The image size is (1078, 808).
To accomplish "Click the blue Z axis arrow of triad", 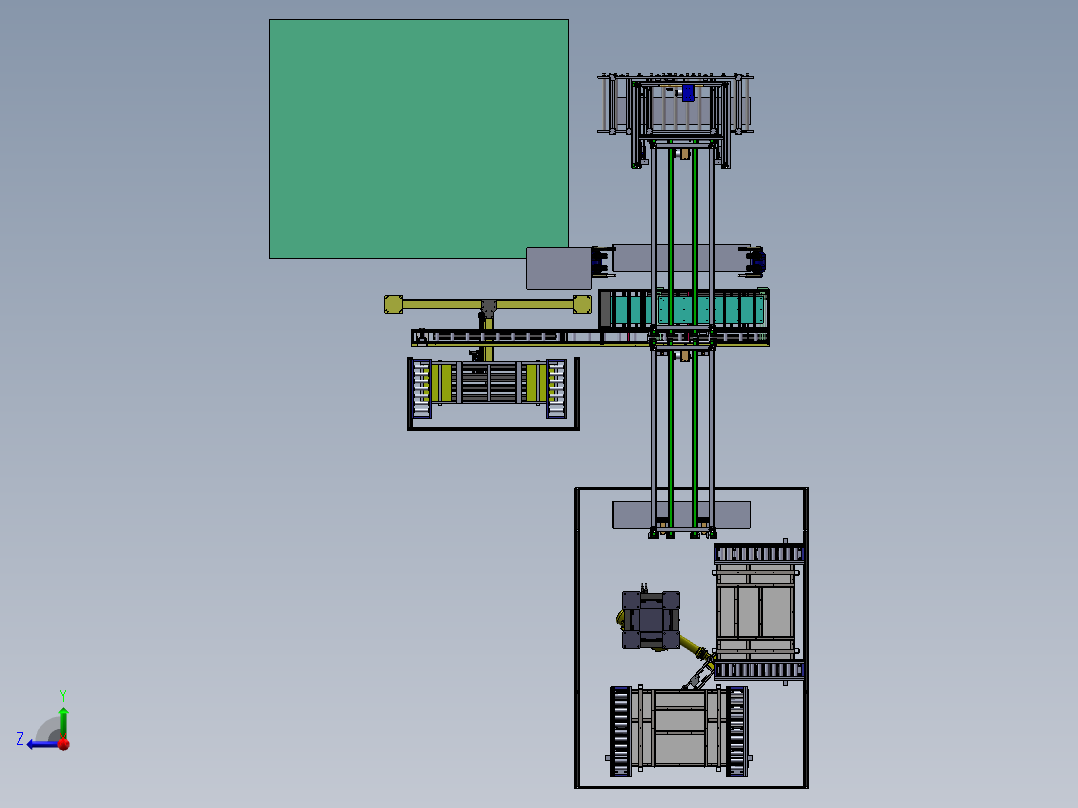I will [x=43, y=744].
